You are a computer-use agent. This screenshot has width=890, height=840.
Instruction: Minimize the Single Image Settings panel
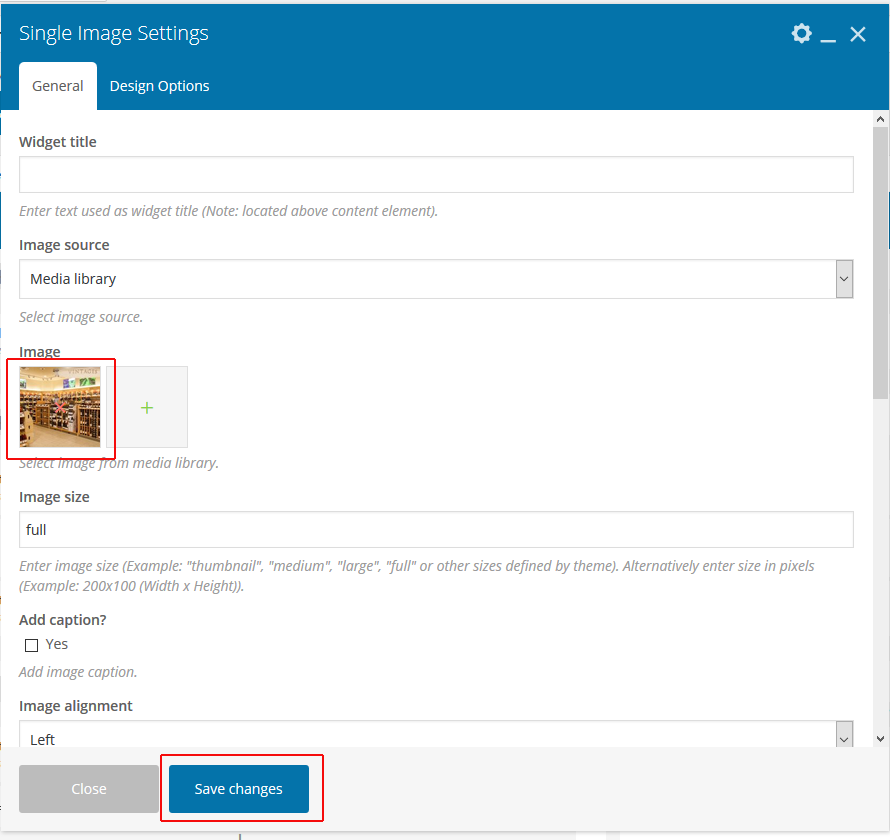click(828, 36)
